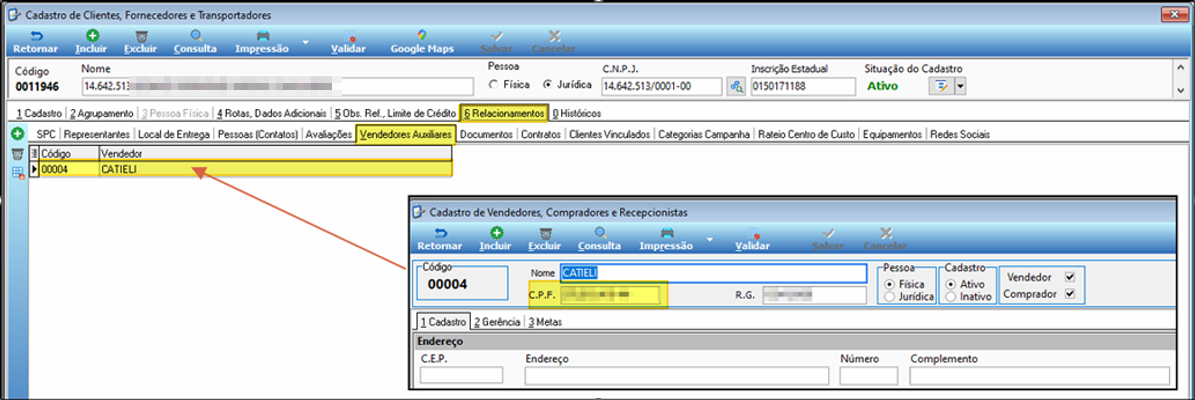Select the Vendedores Auxiliares subtab
The height and width of the screenshot is (400, 1195).
click(406, 134)
